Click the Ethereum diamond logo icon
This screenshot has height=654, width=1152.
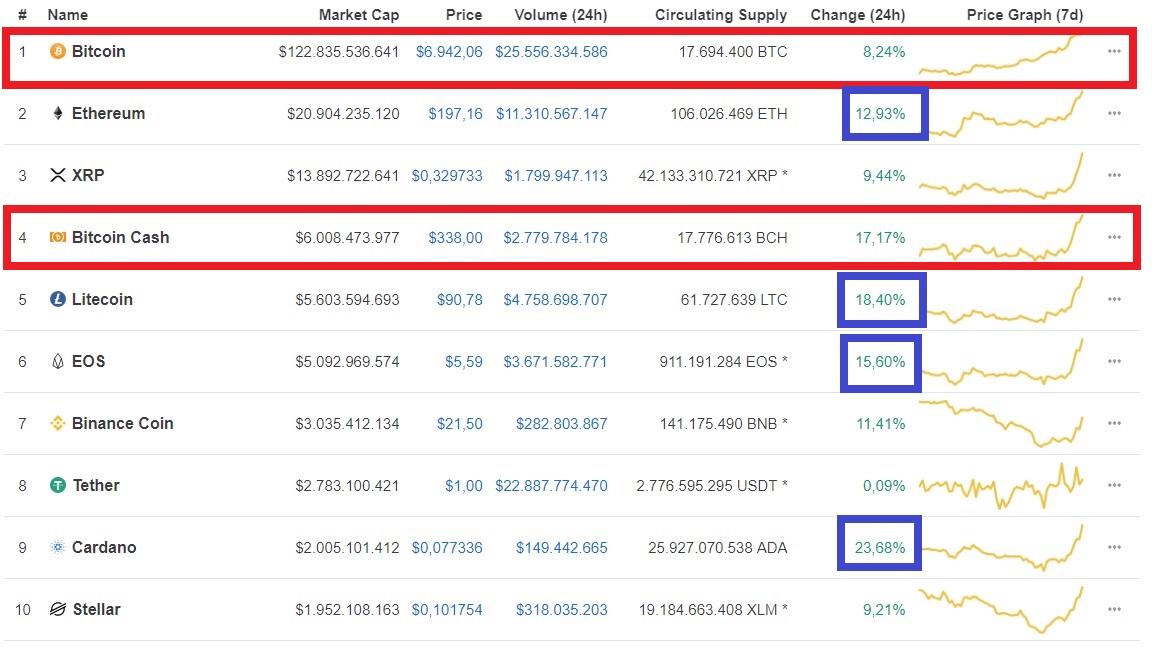(x=57, y=113)
